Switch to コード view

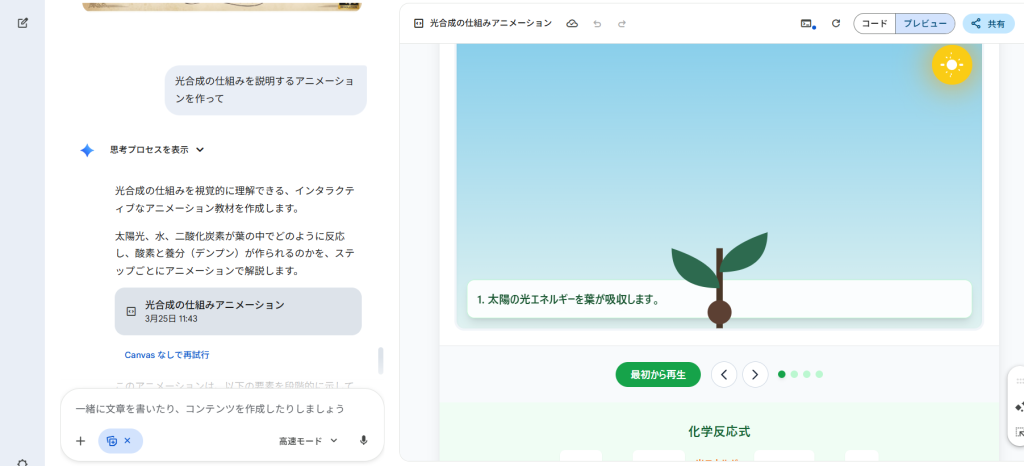coord(874,23)
